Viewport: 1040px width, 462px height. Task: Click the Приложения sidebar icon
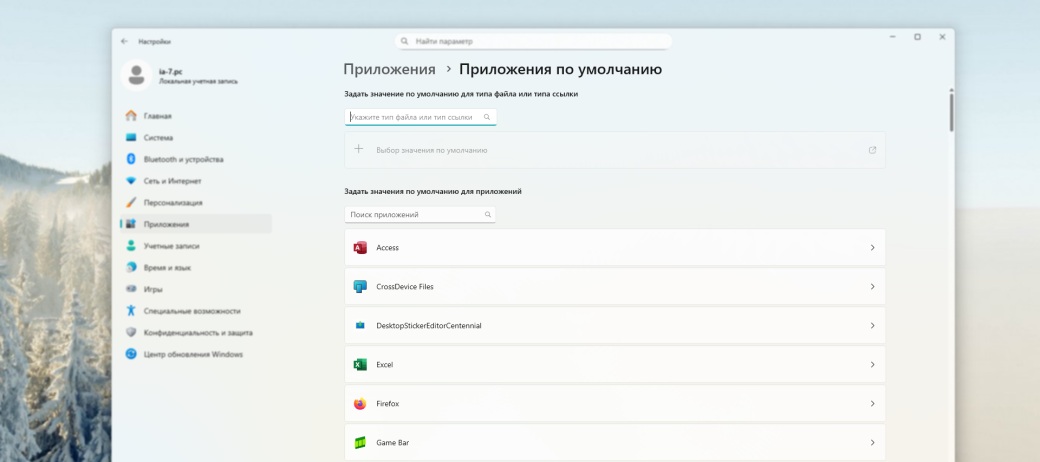click(x=131, y=224)
